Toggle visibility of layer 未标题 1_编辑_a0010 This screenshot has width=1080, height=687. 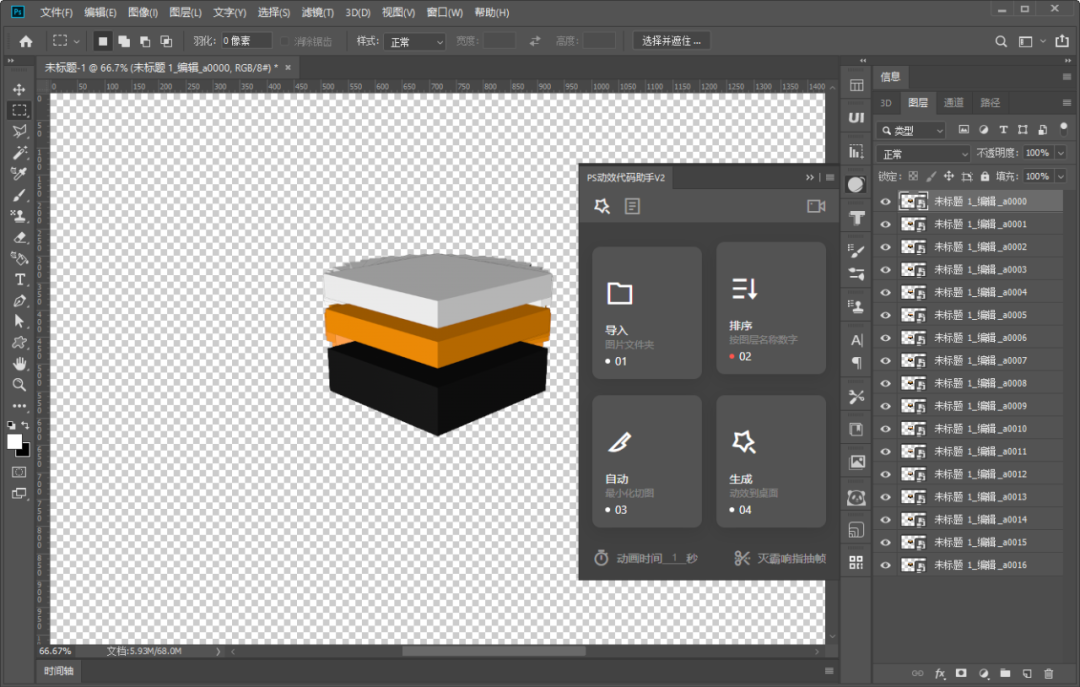[885, 429]
